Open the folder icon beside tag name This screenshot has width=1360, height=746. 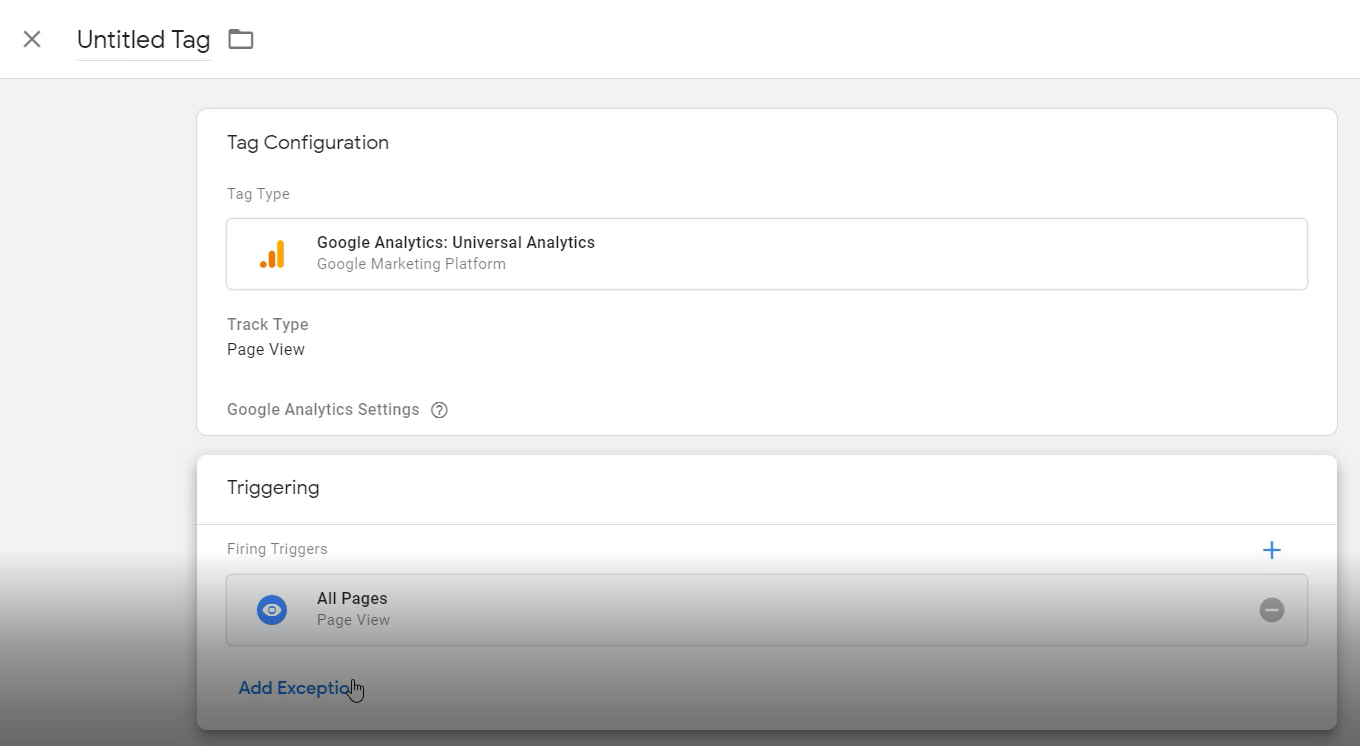(x=241, y=39)
